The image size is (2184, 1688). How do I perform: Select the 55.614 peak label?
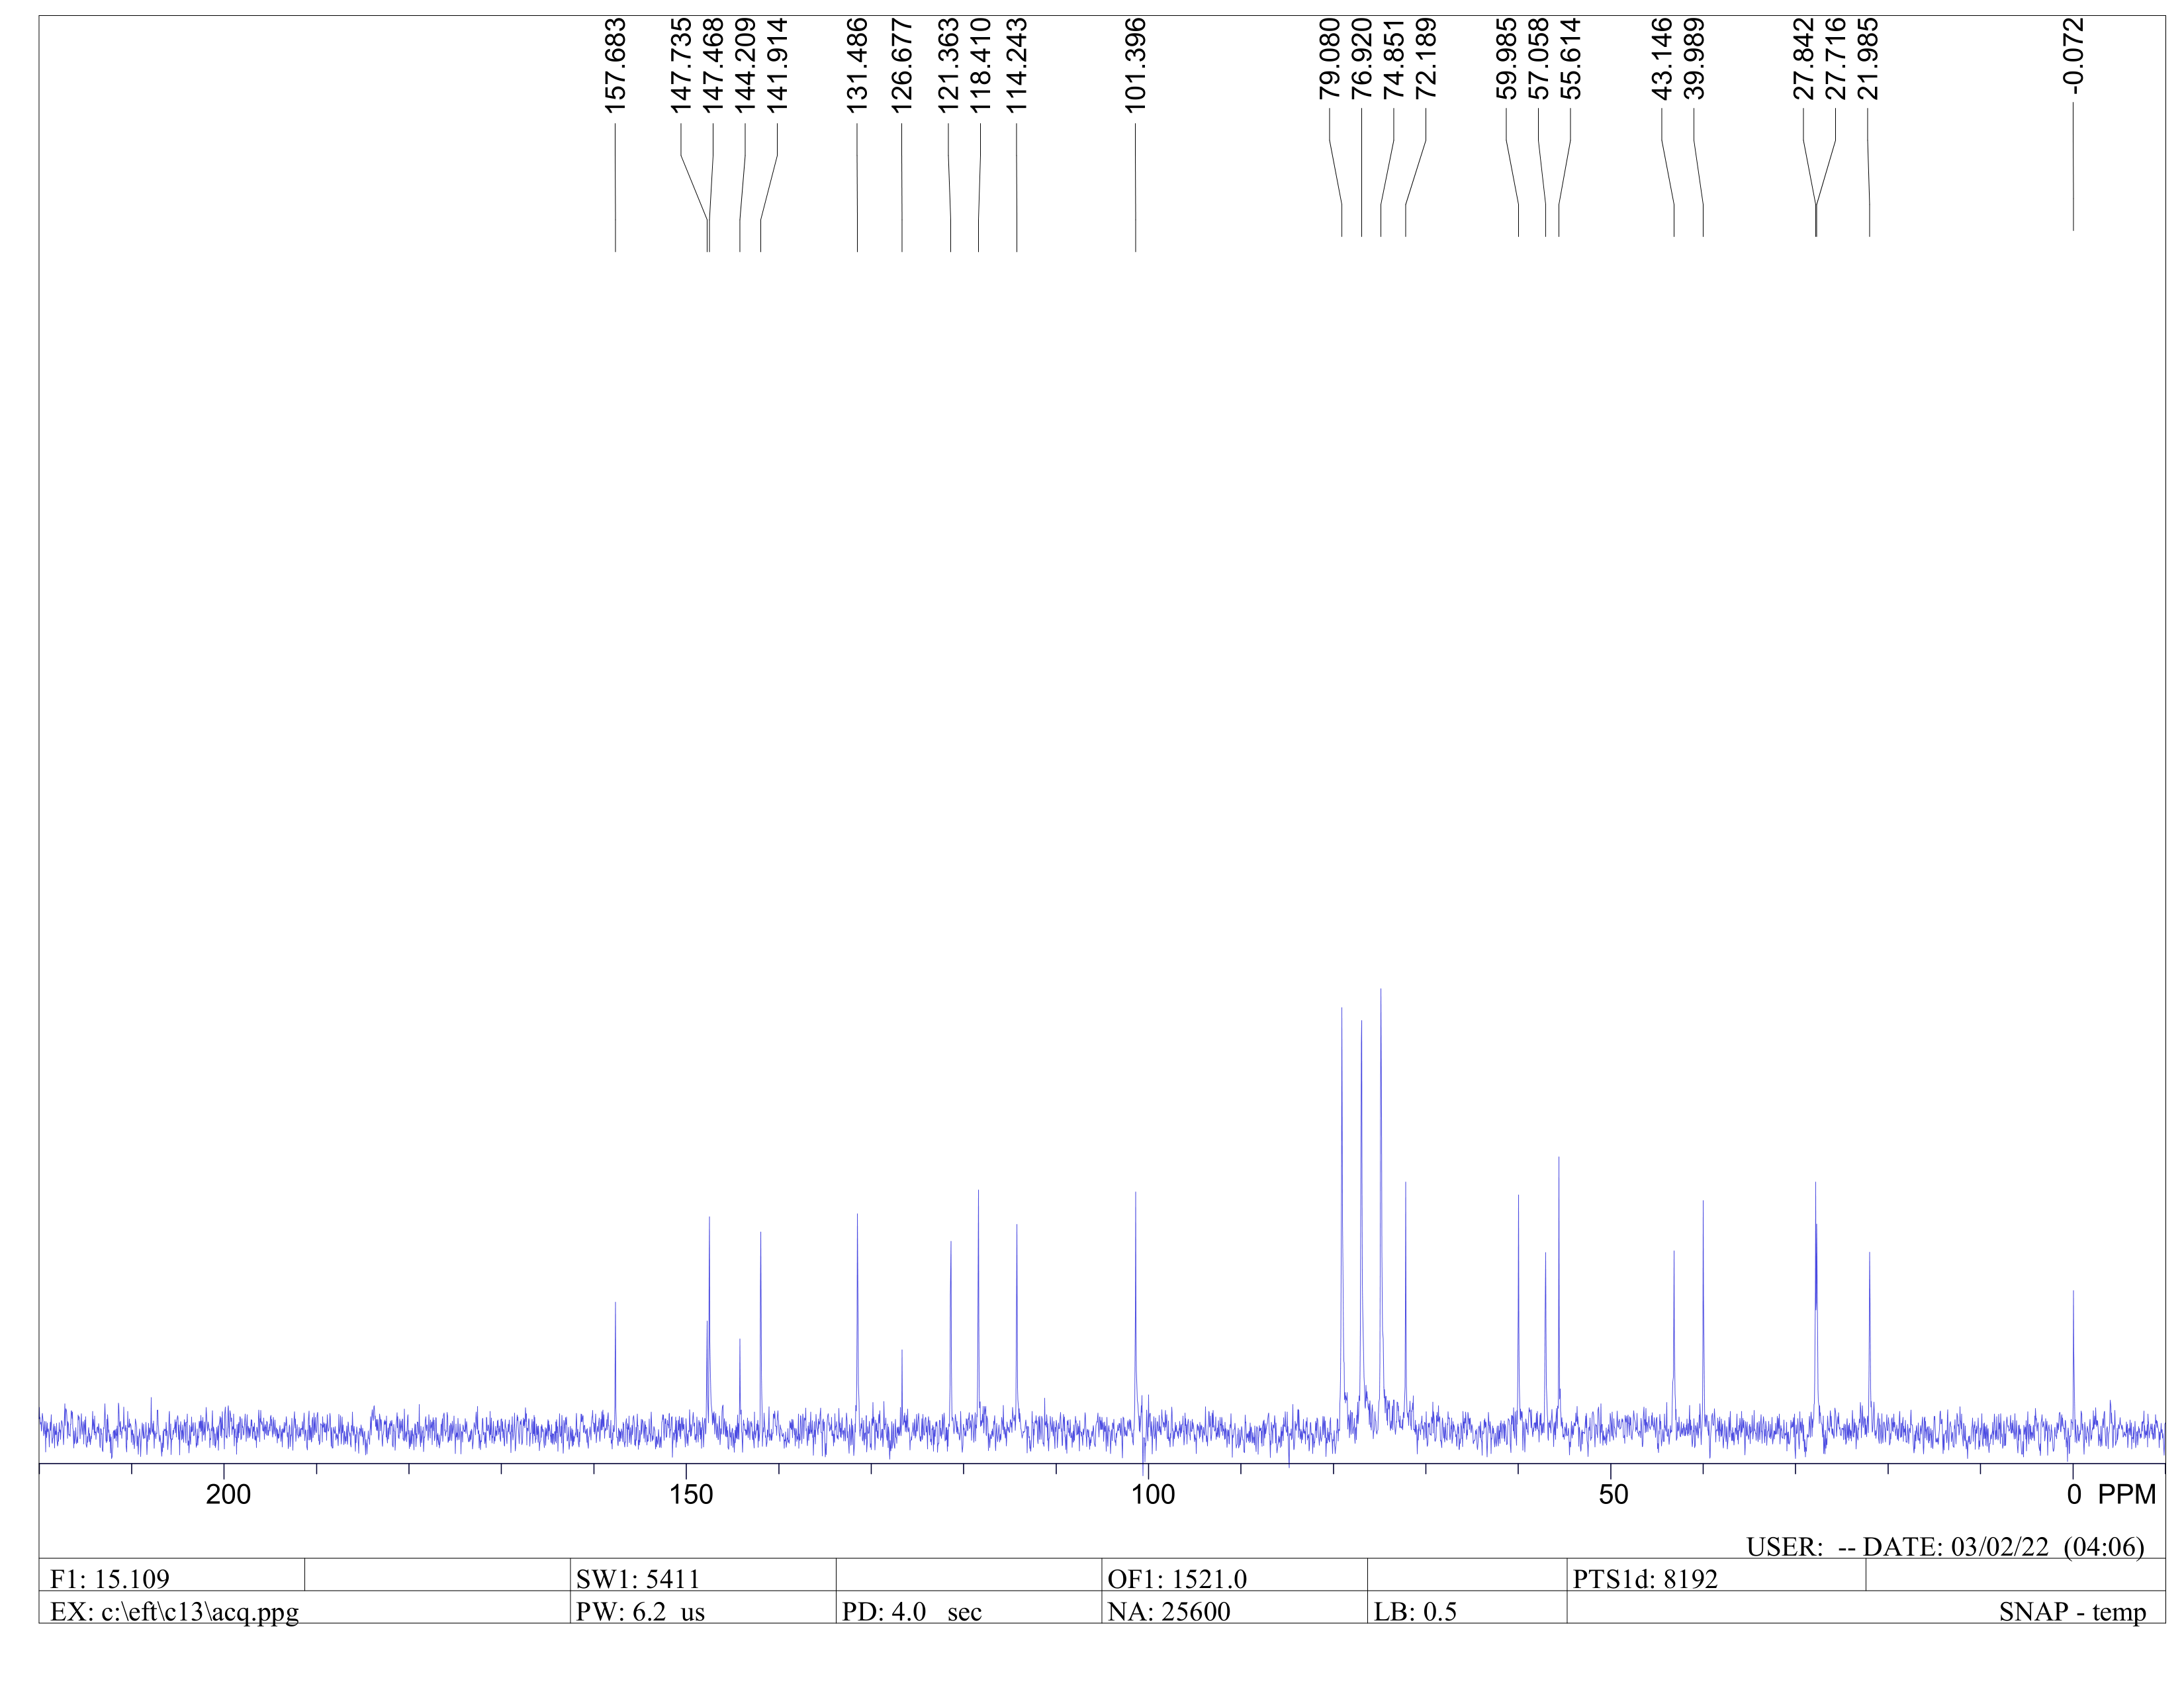[x=1570, y=58]
